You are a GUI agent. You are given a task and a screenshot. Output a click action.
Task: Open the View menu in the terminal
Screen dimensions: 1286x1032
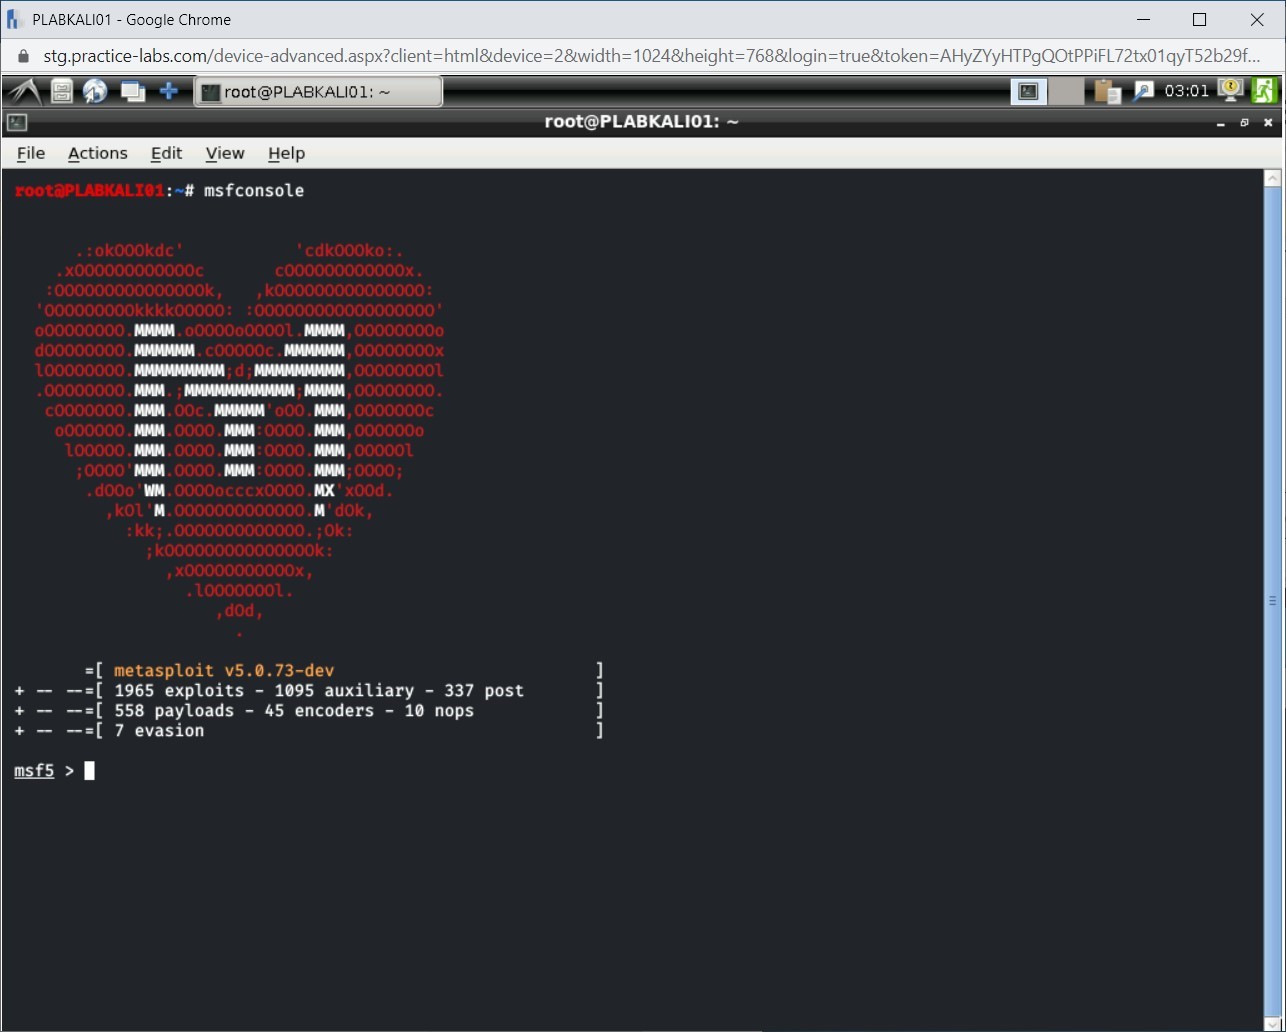coord(224,153)
